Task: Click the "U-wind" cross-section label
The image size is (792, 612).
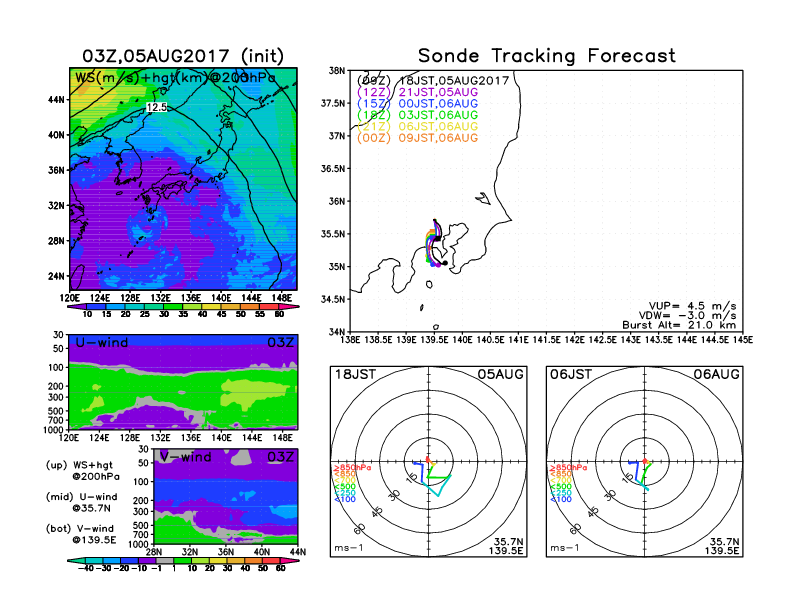Action: pos(102,342)
